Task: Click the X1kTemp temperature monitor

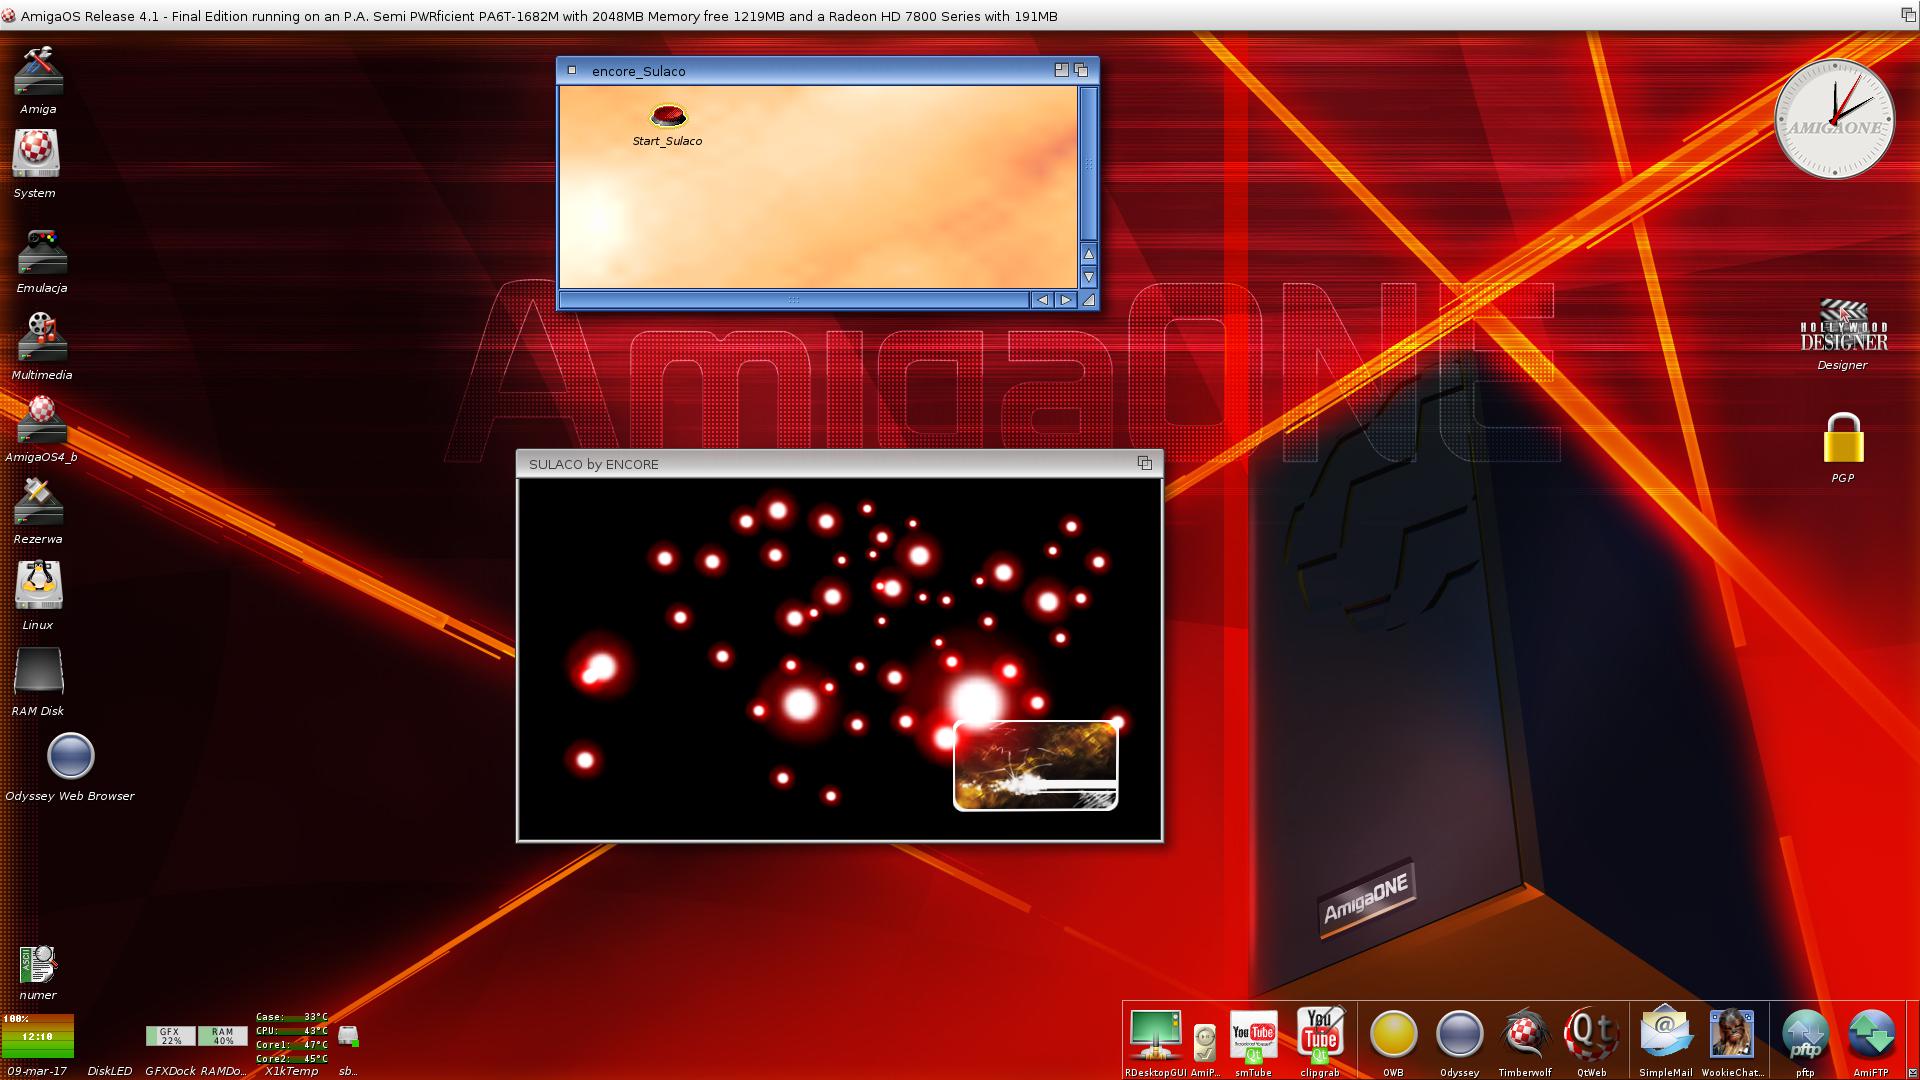Action: [x=291, y=1038]
